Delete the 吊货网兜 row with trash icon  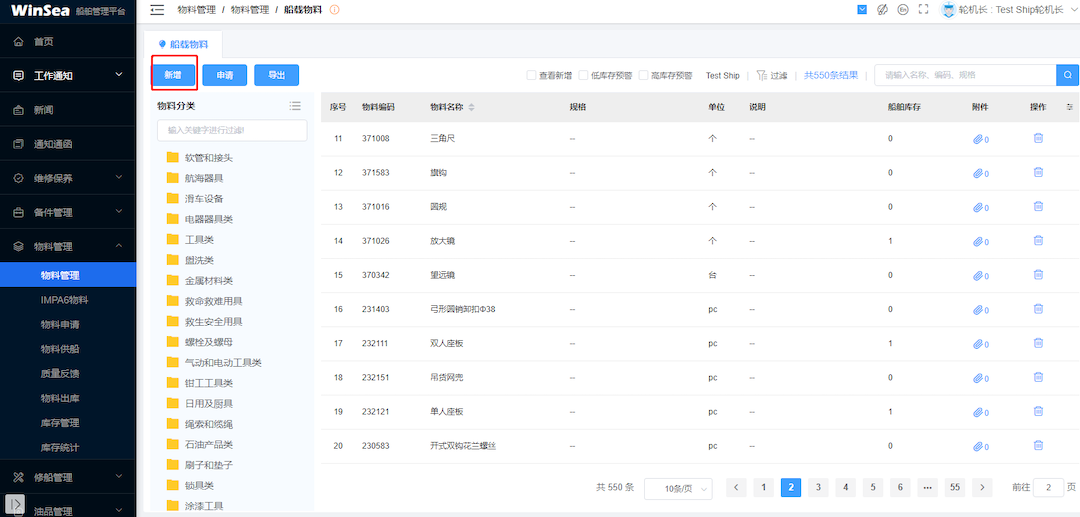1038,377
